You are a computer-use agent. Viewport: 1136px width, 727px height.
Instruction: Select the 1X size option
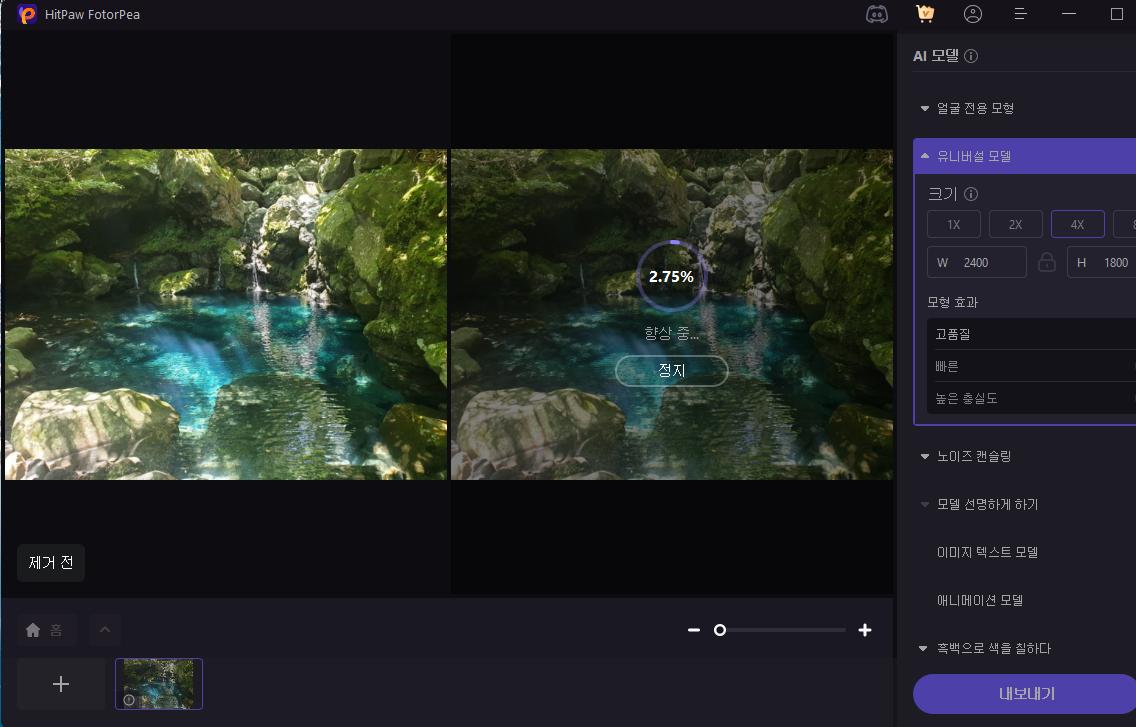(953, 224)
